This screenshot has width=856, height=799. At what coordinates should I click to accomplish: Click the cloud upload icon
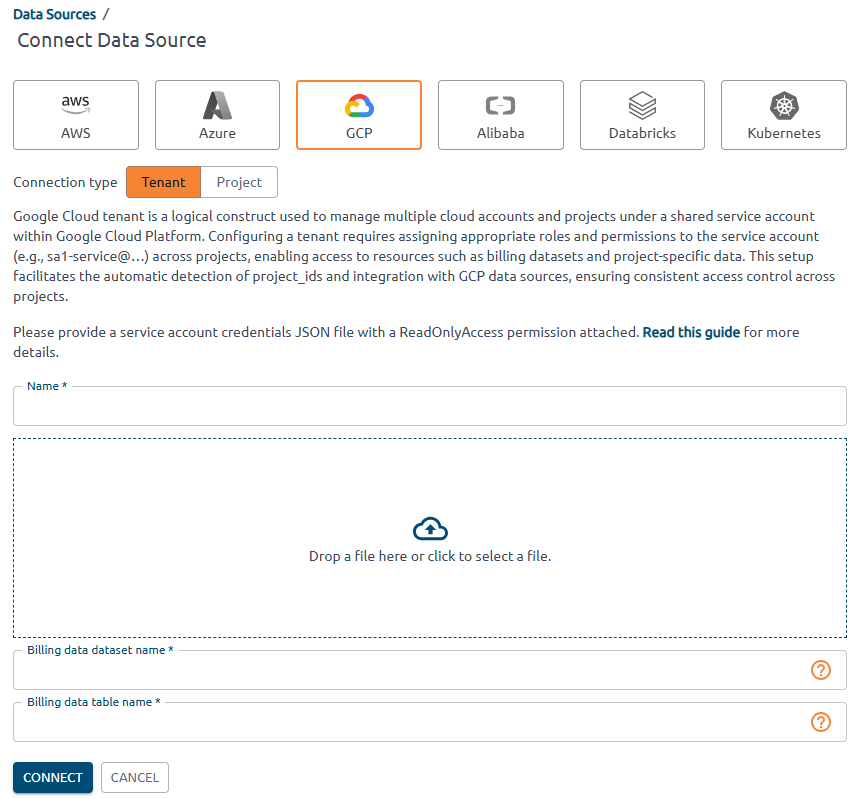(x=430, y=529)
